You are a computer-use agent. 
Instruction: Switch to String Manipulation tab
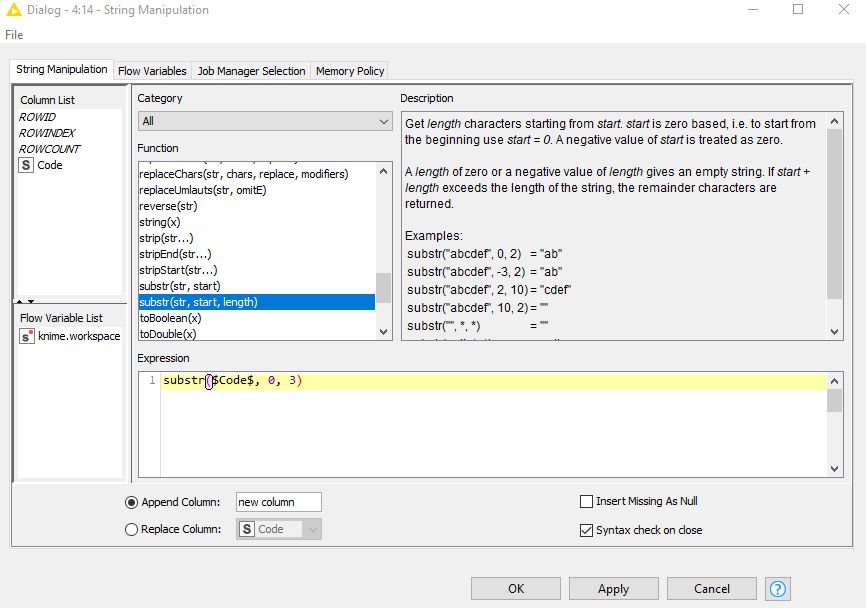[x=61, y=70]
